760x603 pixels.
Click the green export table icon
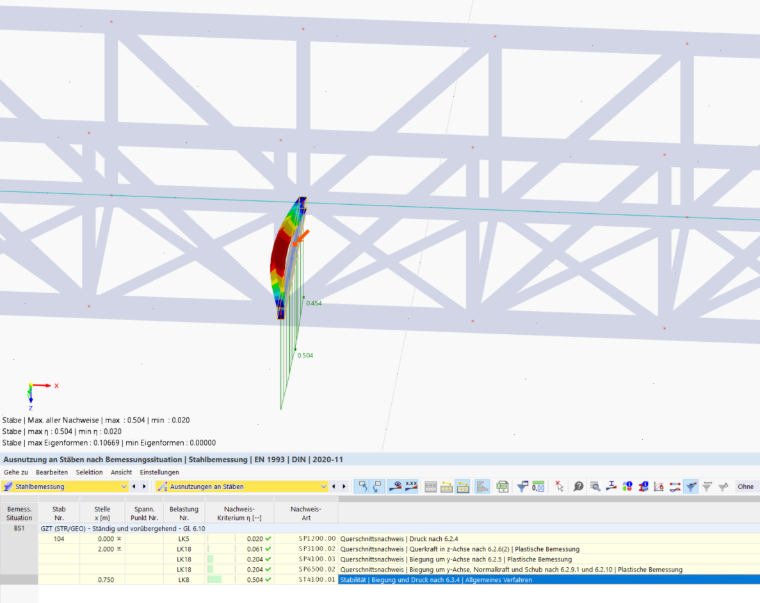[502, 486]
